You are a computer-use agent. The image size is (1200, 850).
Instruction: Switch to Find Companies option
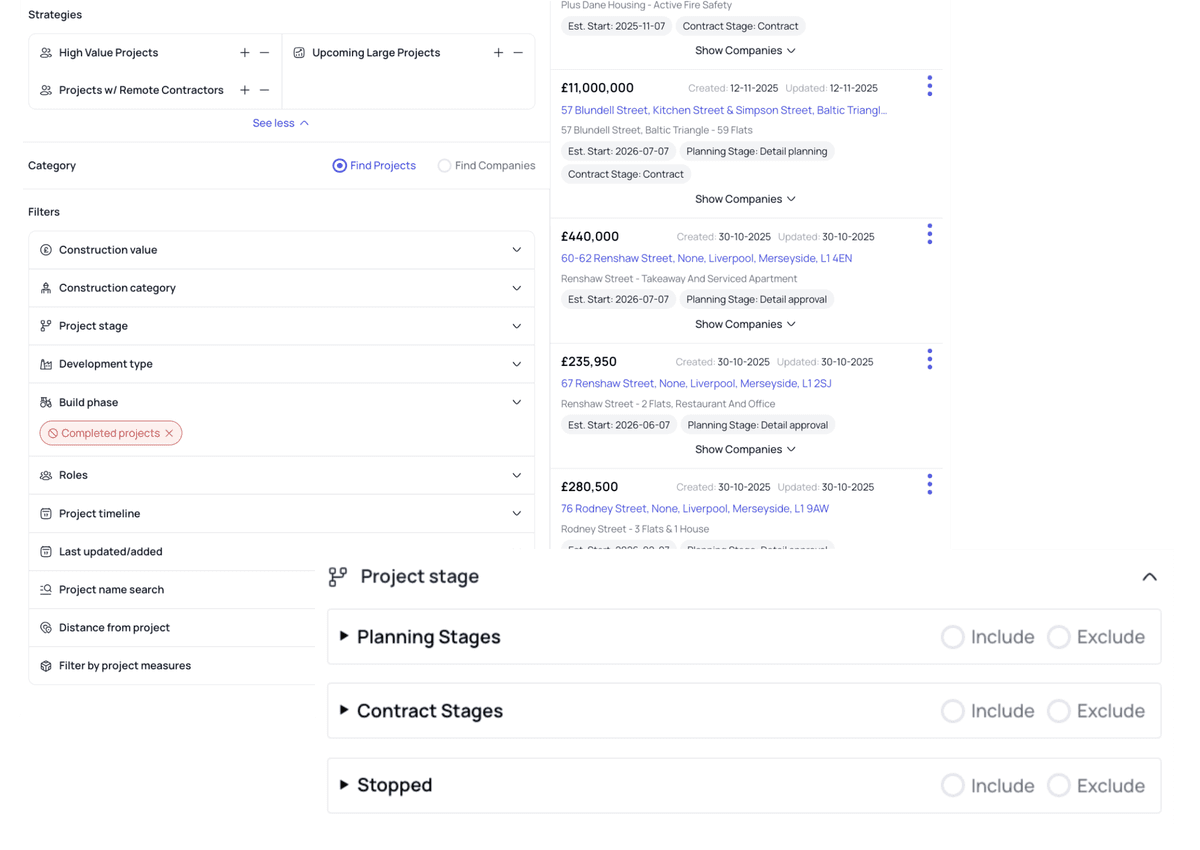coord(444,165)
